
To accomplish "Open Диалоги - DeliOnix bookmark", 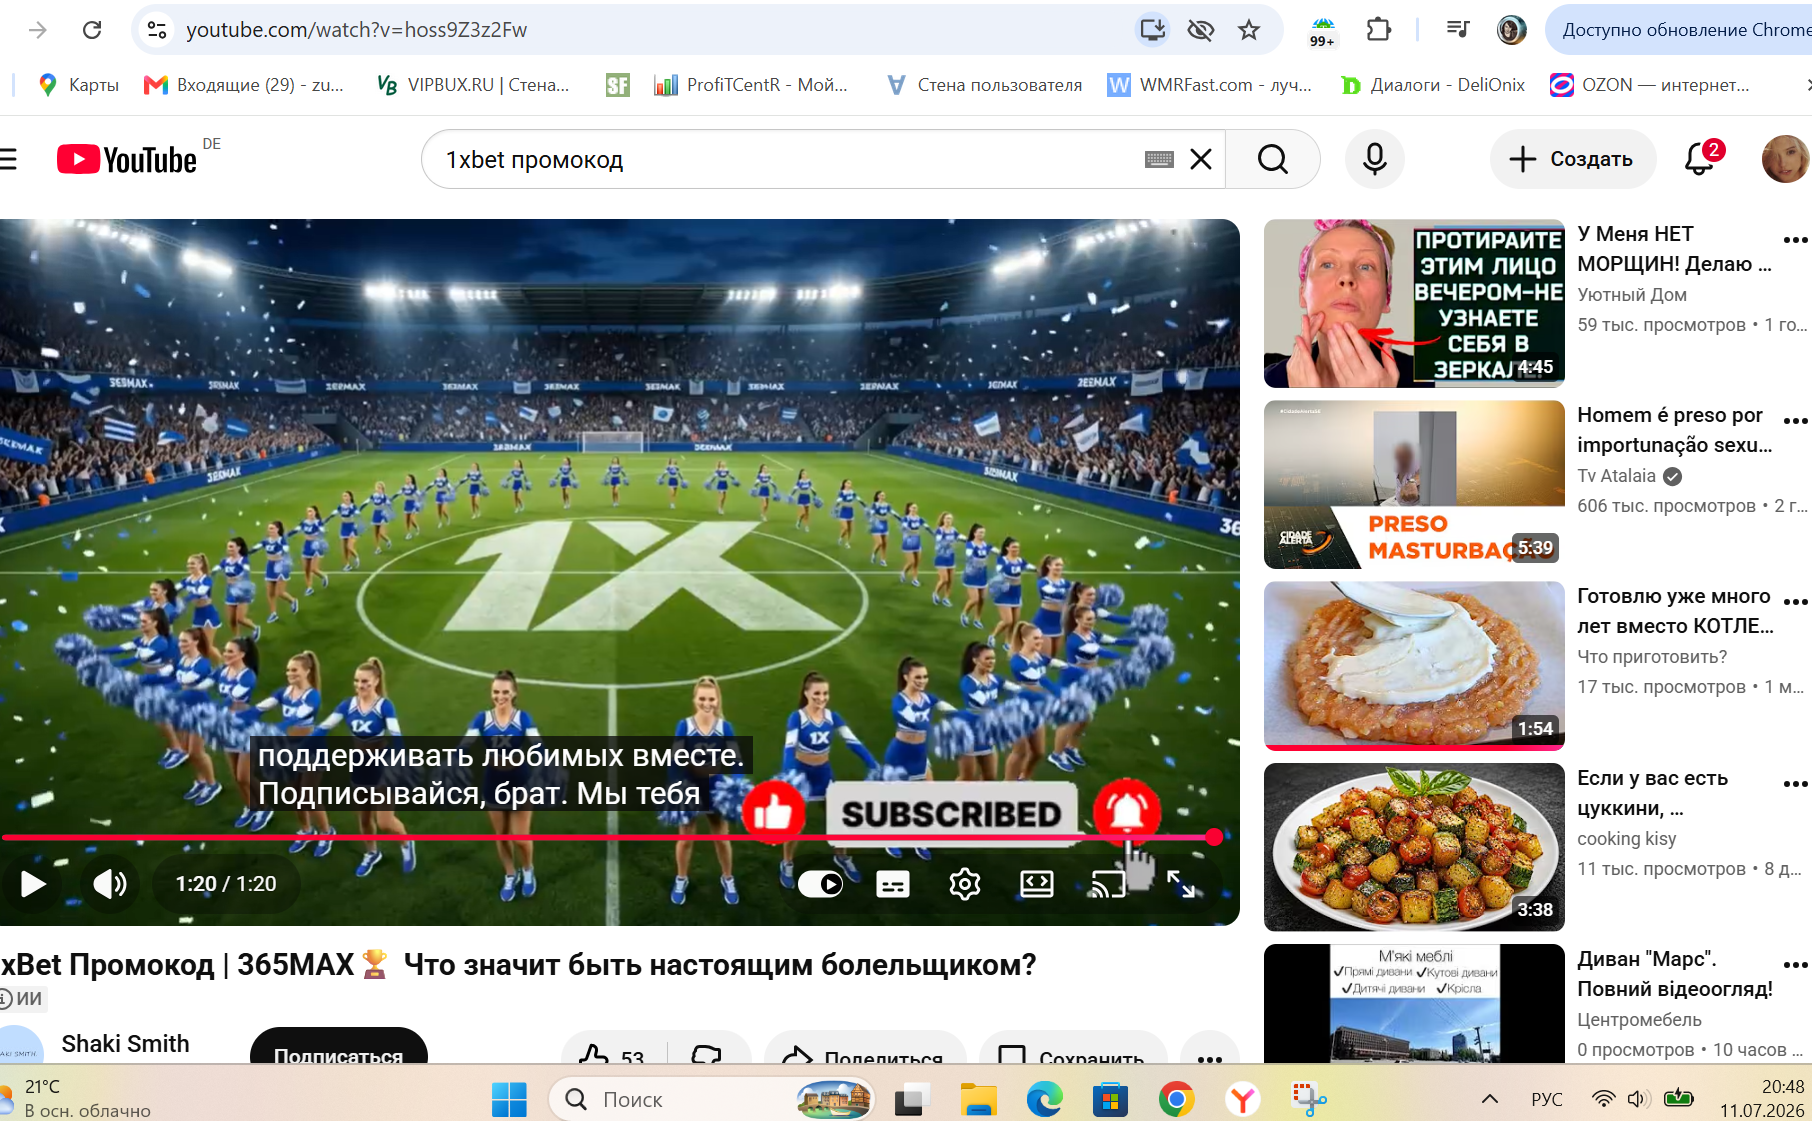I will 1433,85.
